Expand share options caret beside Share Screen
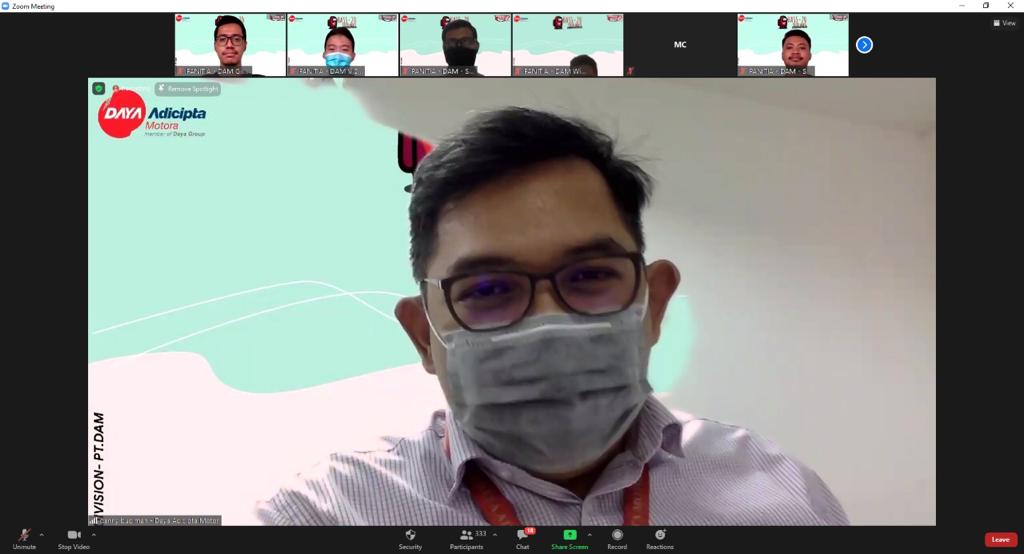The width and height of the screenshot is (1024, 554). [590, 534]
